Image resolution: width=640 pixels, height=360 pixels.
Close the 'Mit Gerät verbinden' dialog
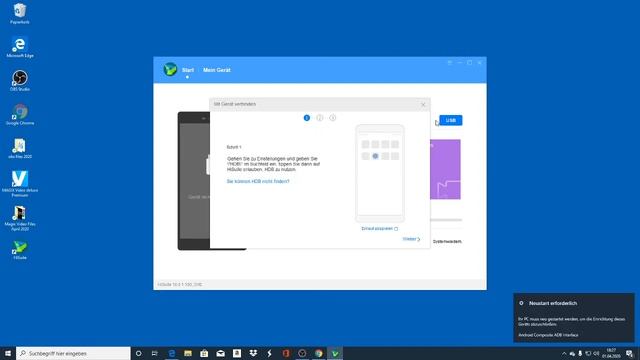(423, 104)
